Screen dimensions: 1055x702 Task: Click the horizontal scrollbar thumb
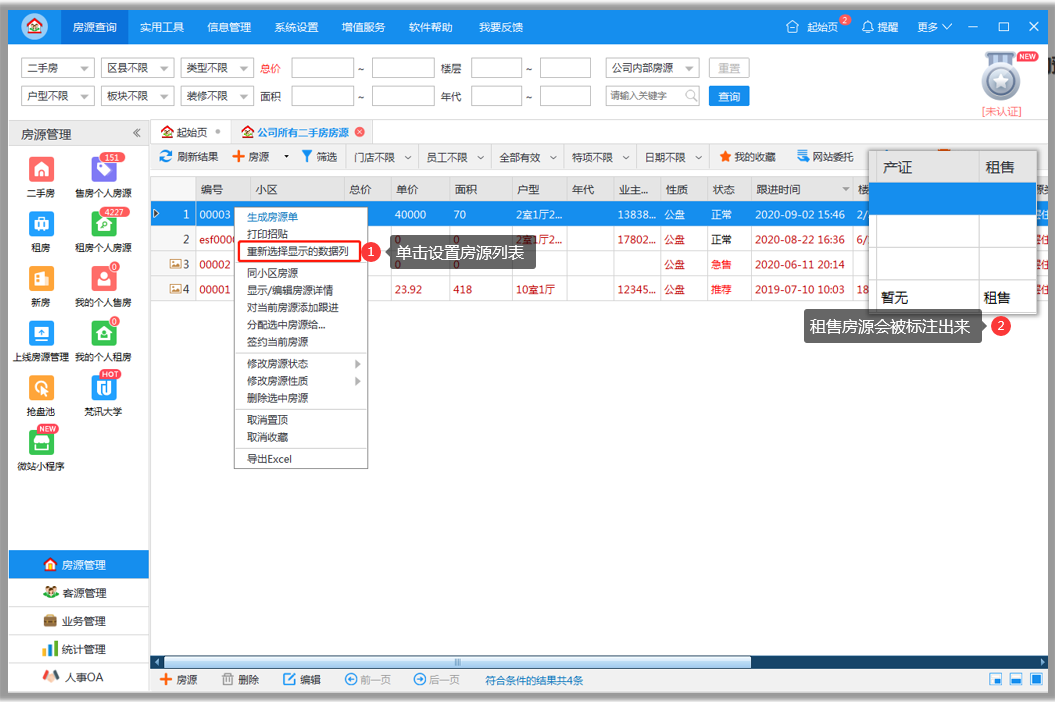click(458, 662)
